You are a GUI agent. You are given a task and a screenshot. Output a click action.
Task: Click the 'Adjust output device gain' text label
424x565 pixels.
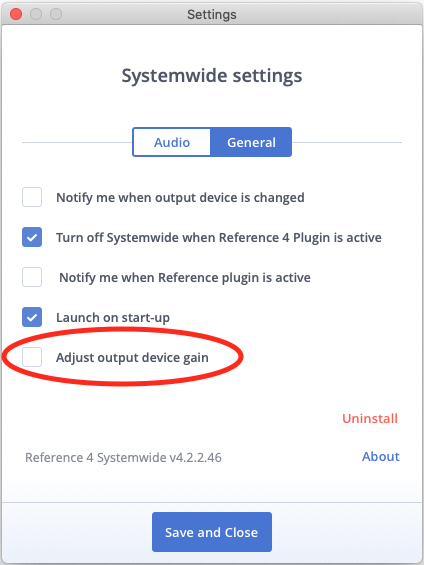click(x=132, y=357)
